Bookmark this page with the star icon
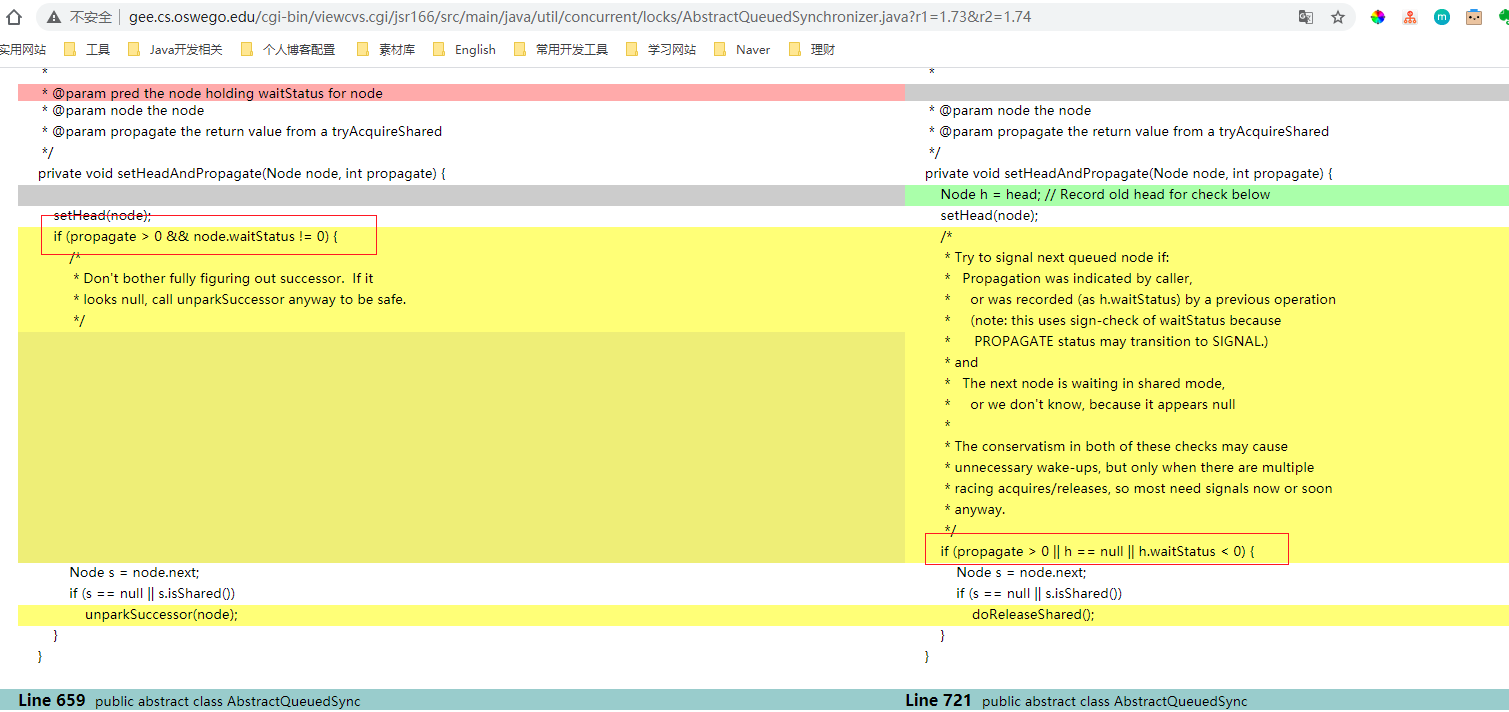Image resolution: width=1509 pixels, height=712 pixels. [x=1338, y=17]
